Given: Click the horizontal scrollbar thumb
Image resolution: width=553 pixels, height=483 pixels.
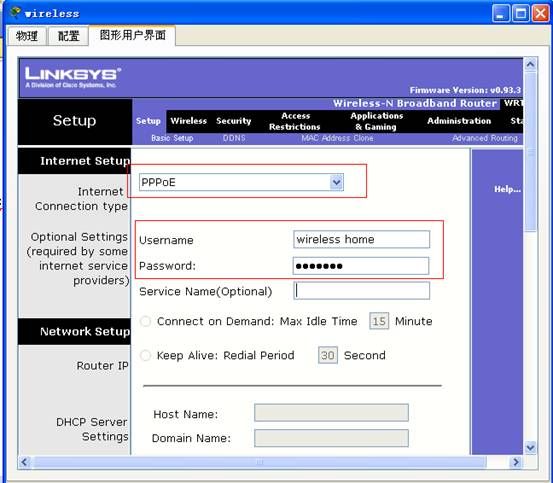Looking at the screenshot, I should [x=259, y=462].
